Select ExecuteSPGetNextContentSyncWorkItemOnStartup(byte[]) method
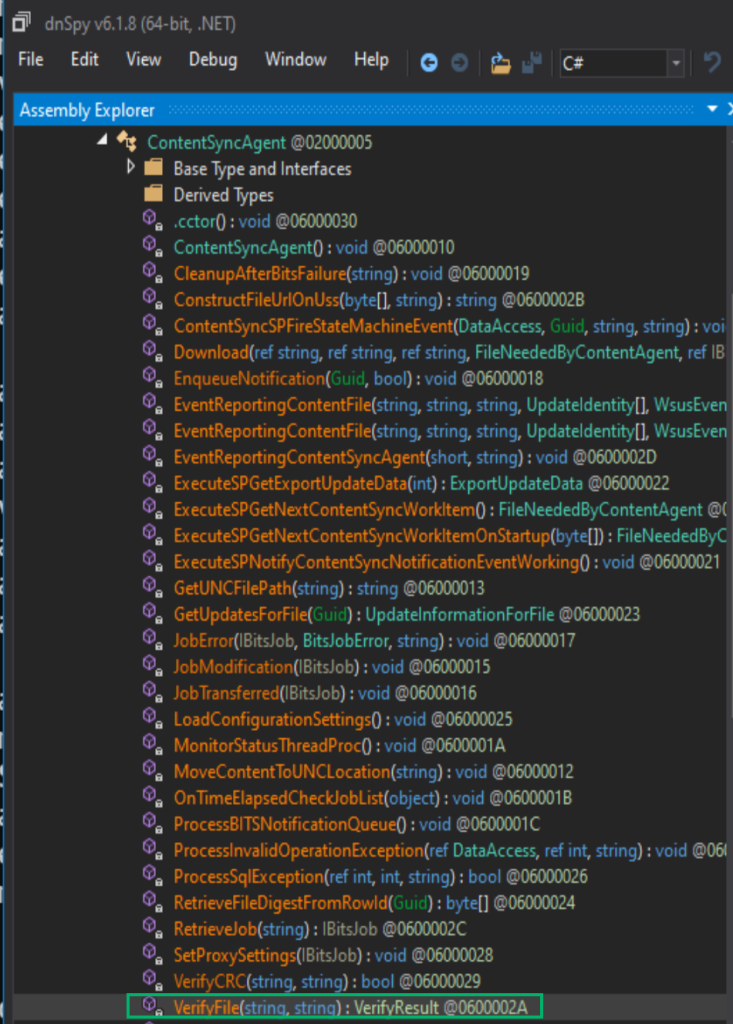This screenshot has height=1024, width=733. pyautogui.click(x=449, y=536)
